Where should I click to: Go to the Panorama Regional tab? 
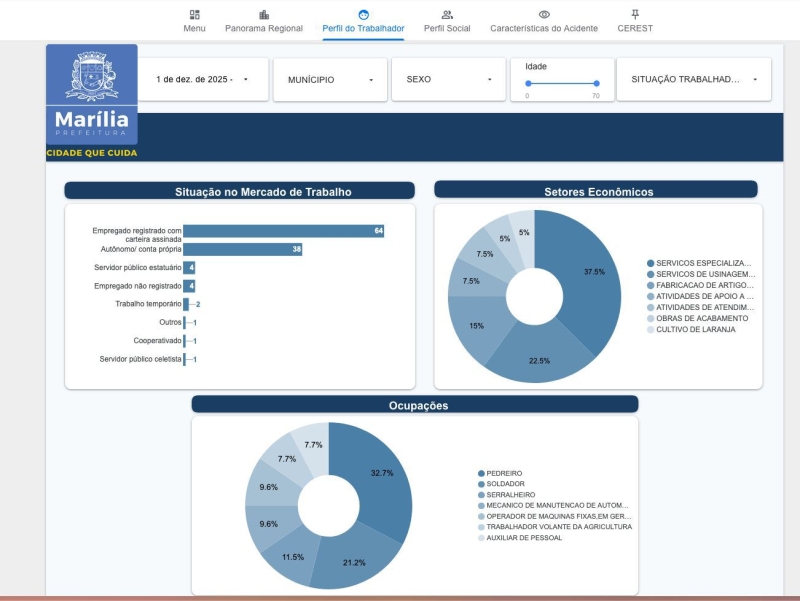click(x=264, y=28)
